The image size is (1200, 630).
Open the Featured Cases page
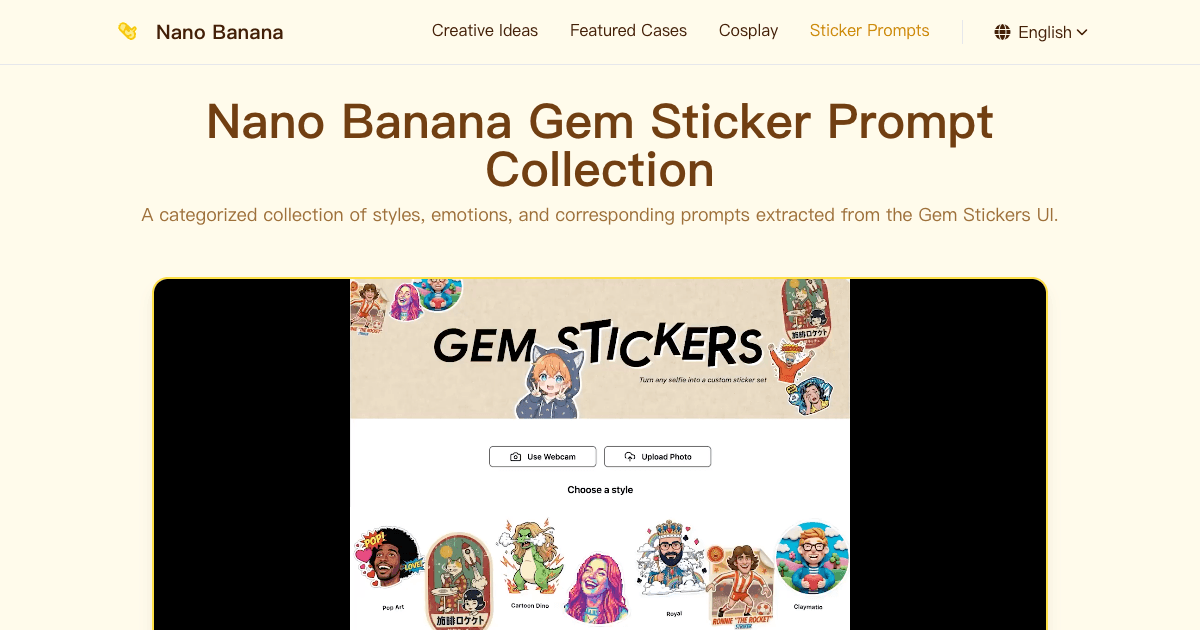pyautogui.click(x=628, y=31)
